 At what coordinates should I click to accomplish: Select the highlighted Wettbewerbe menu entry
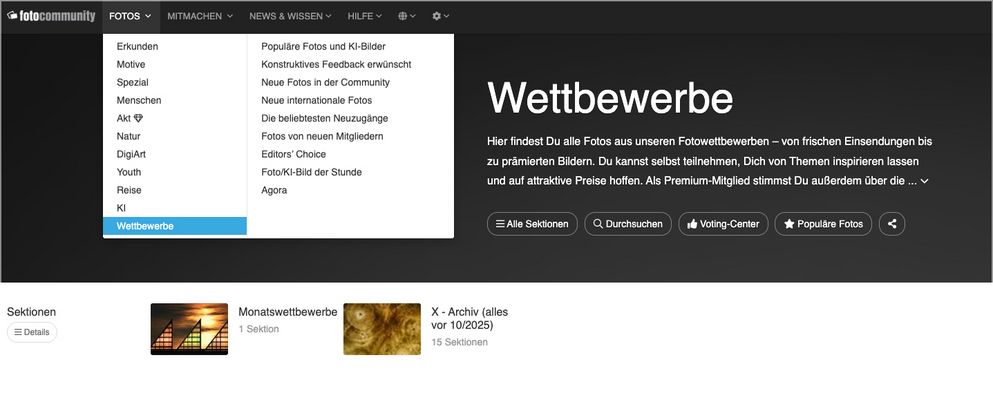point(175,226)
